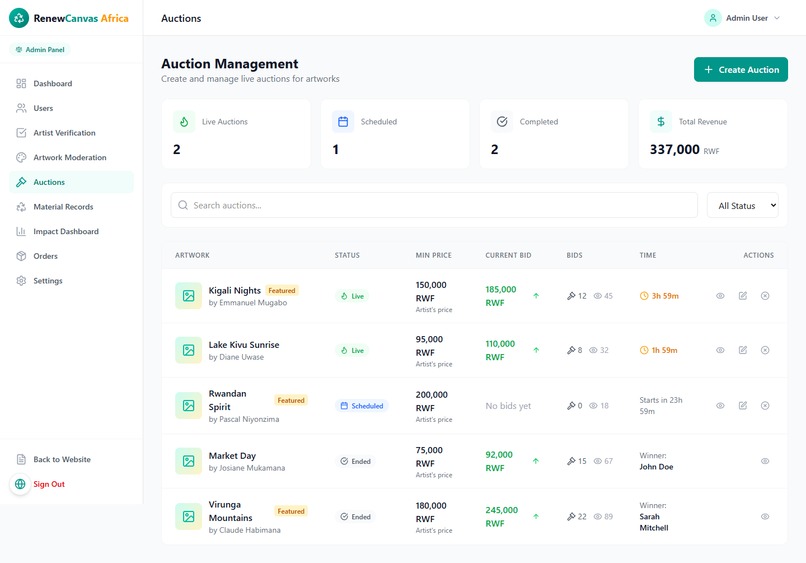
Task: Click the Admin User avatar icon
Action: [713, 18]
